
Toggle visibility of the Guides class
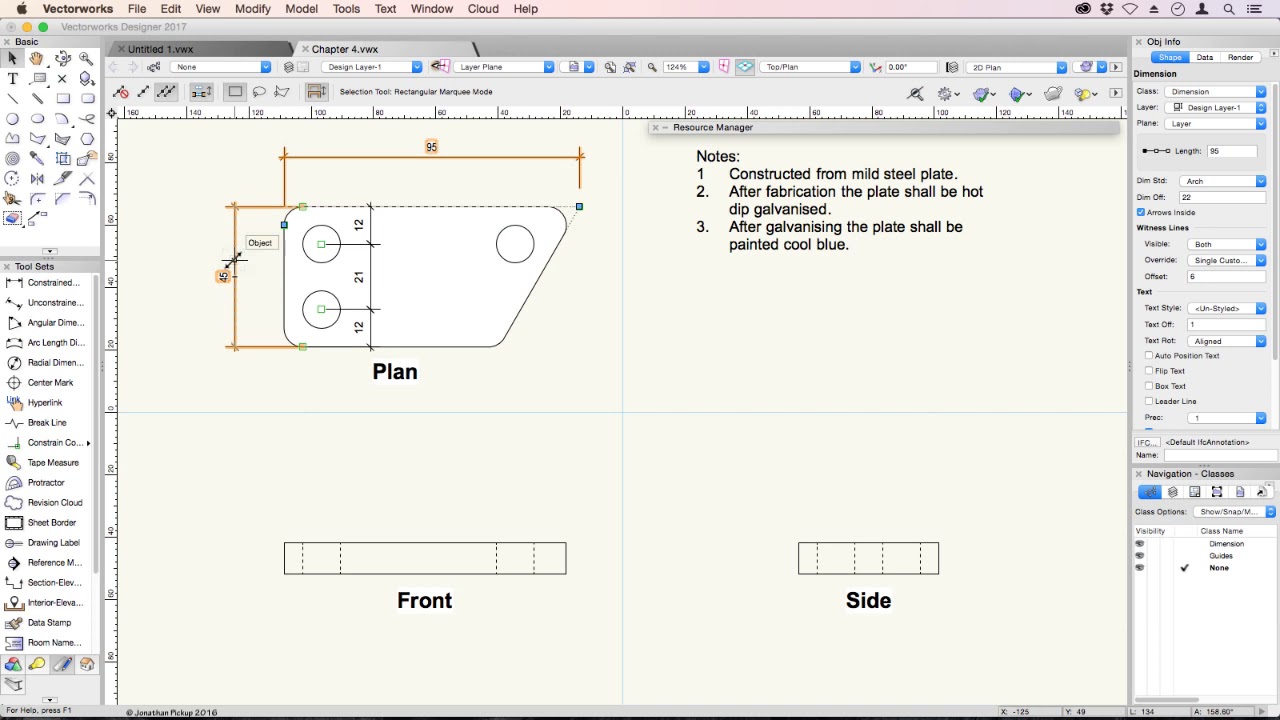tap(1139, 555)
